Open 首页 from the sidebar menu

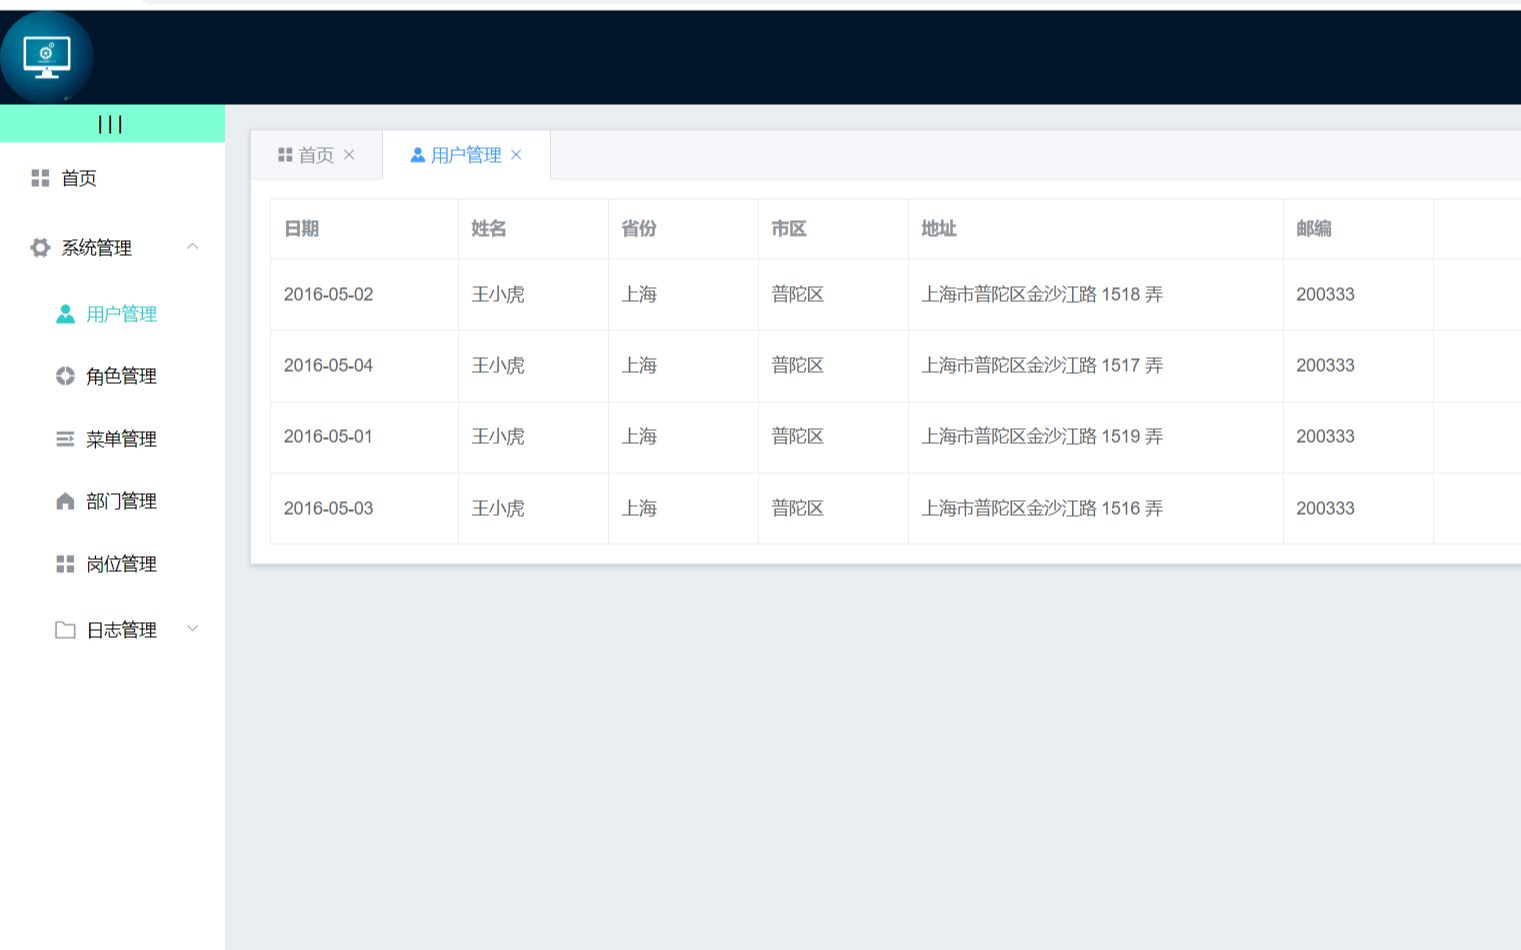(79, 178)
